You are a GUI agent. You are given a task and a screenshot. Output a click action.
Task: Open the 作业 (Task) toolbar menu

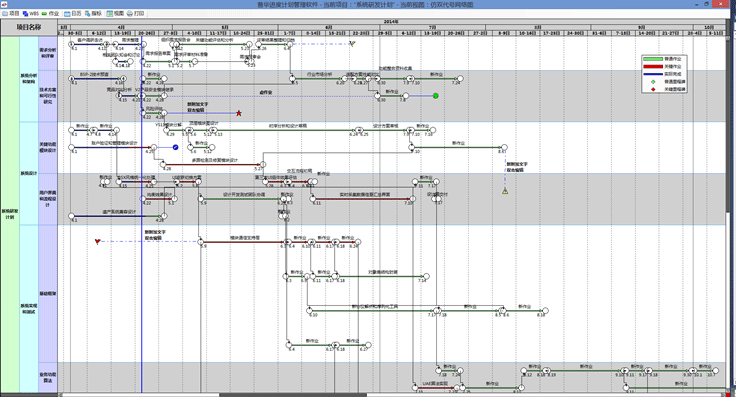tap(50, 14)
